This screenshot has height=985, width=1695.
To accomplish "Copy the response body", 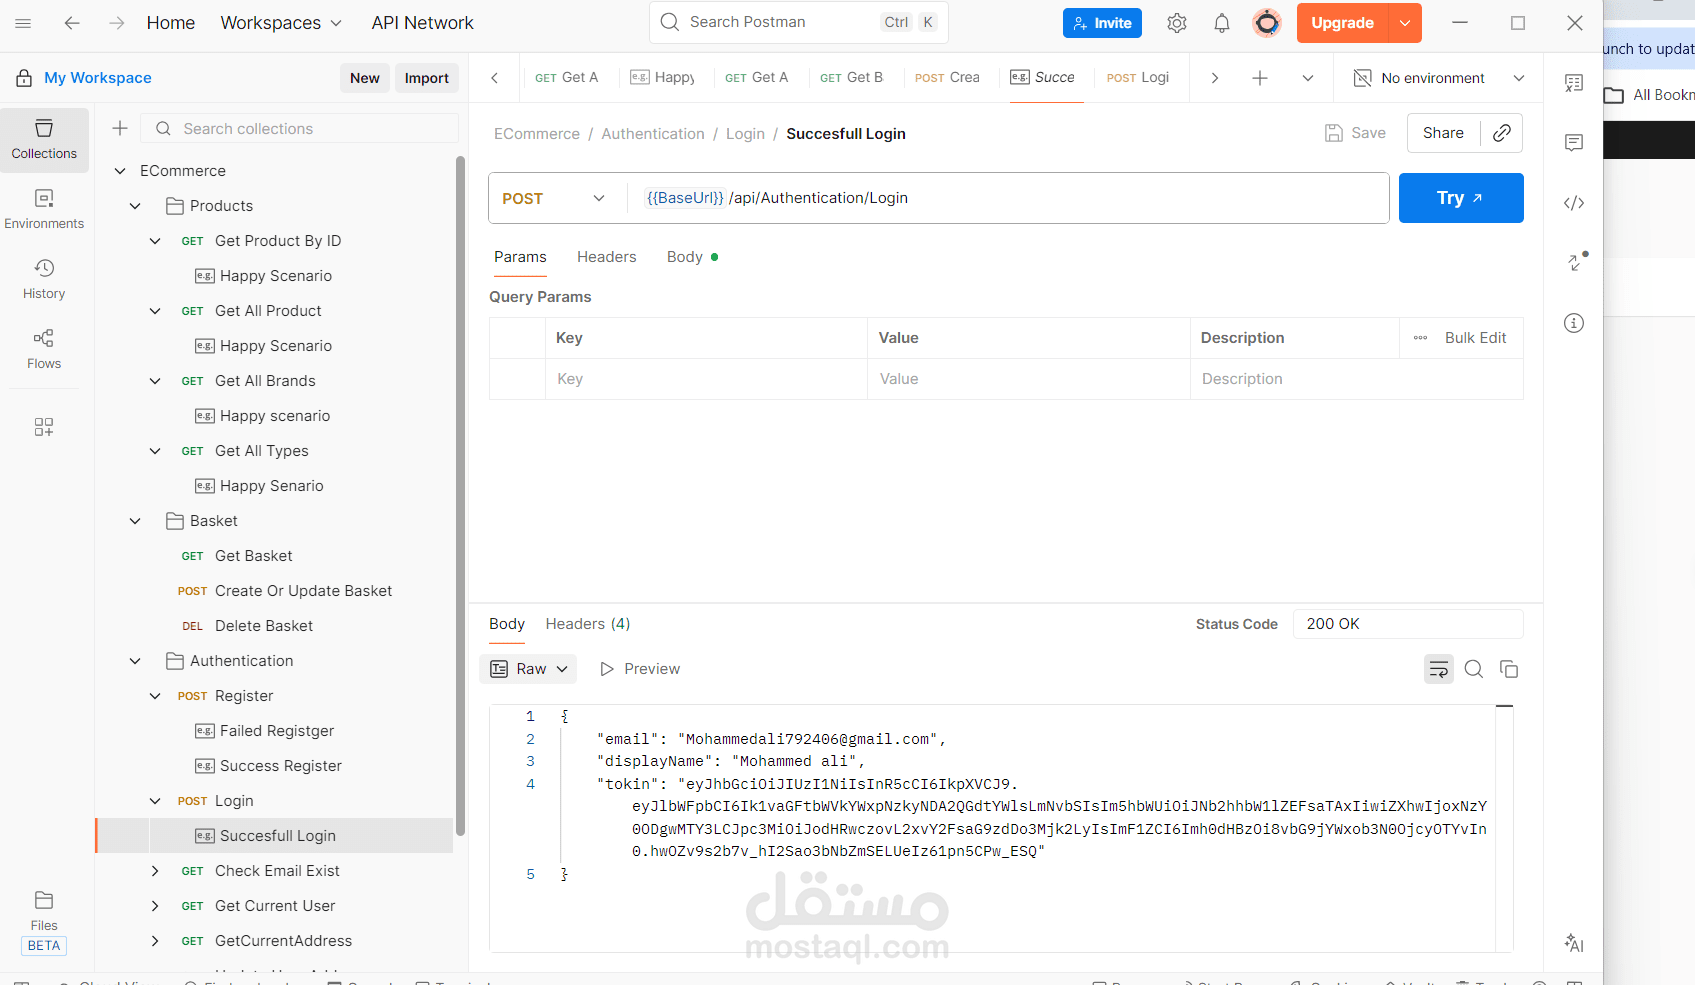I will coord(1509,669).
